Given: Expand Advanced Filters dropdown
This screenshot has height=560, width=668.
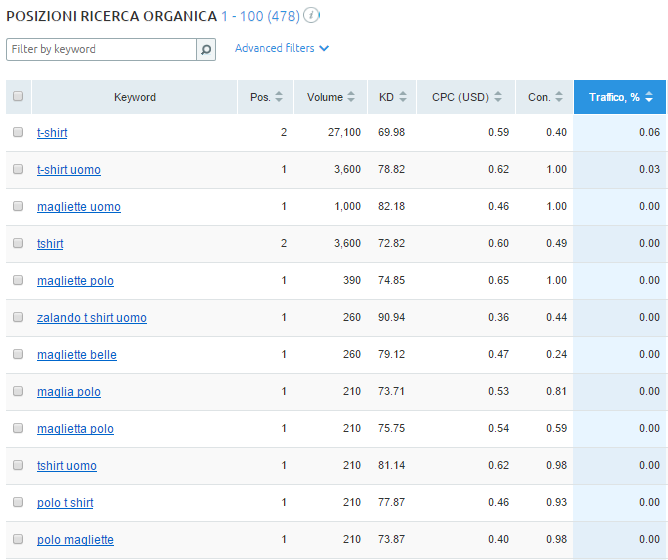Looking at the screenshot, I should pos(282,48).
